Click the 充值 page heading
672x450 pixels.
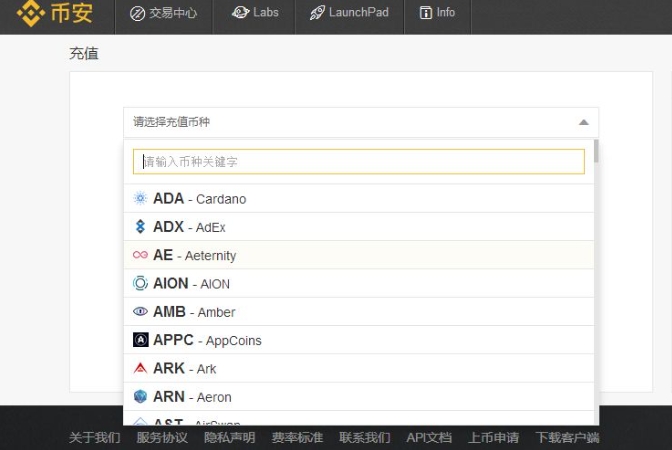click(x=84, y=54)
